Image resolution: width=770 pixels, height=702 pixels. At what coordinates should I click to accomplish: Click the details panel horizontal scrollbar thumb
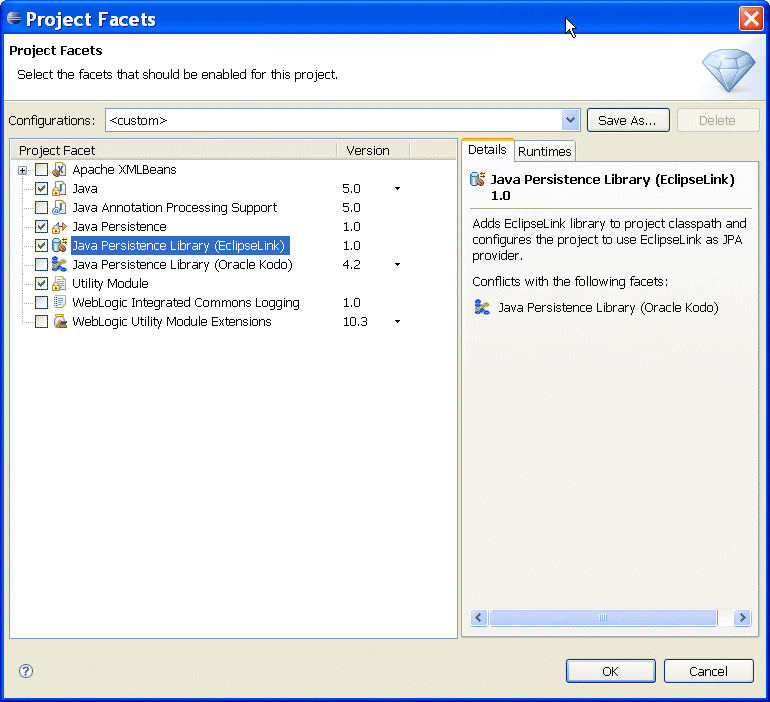(603, 618)
